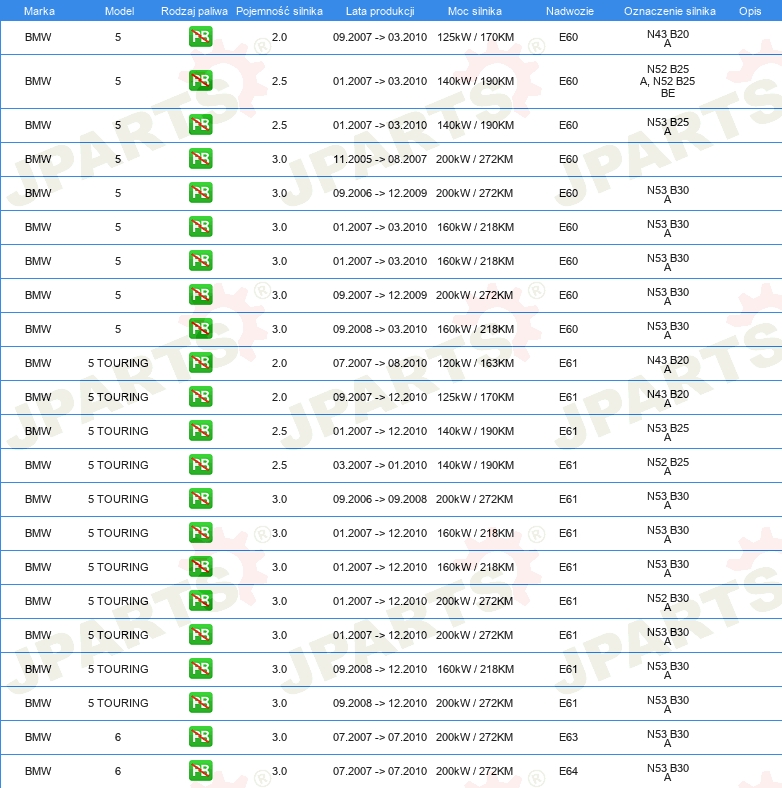
Task: Click the Moc silnika column header
Action: 475,11
